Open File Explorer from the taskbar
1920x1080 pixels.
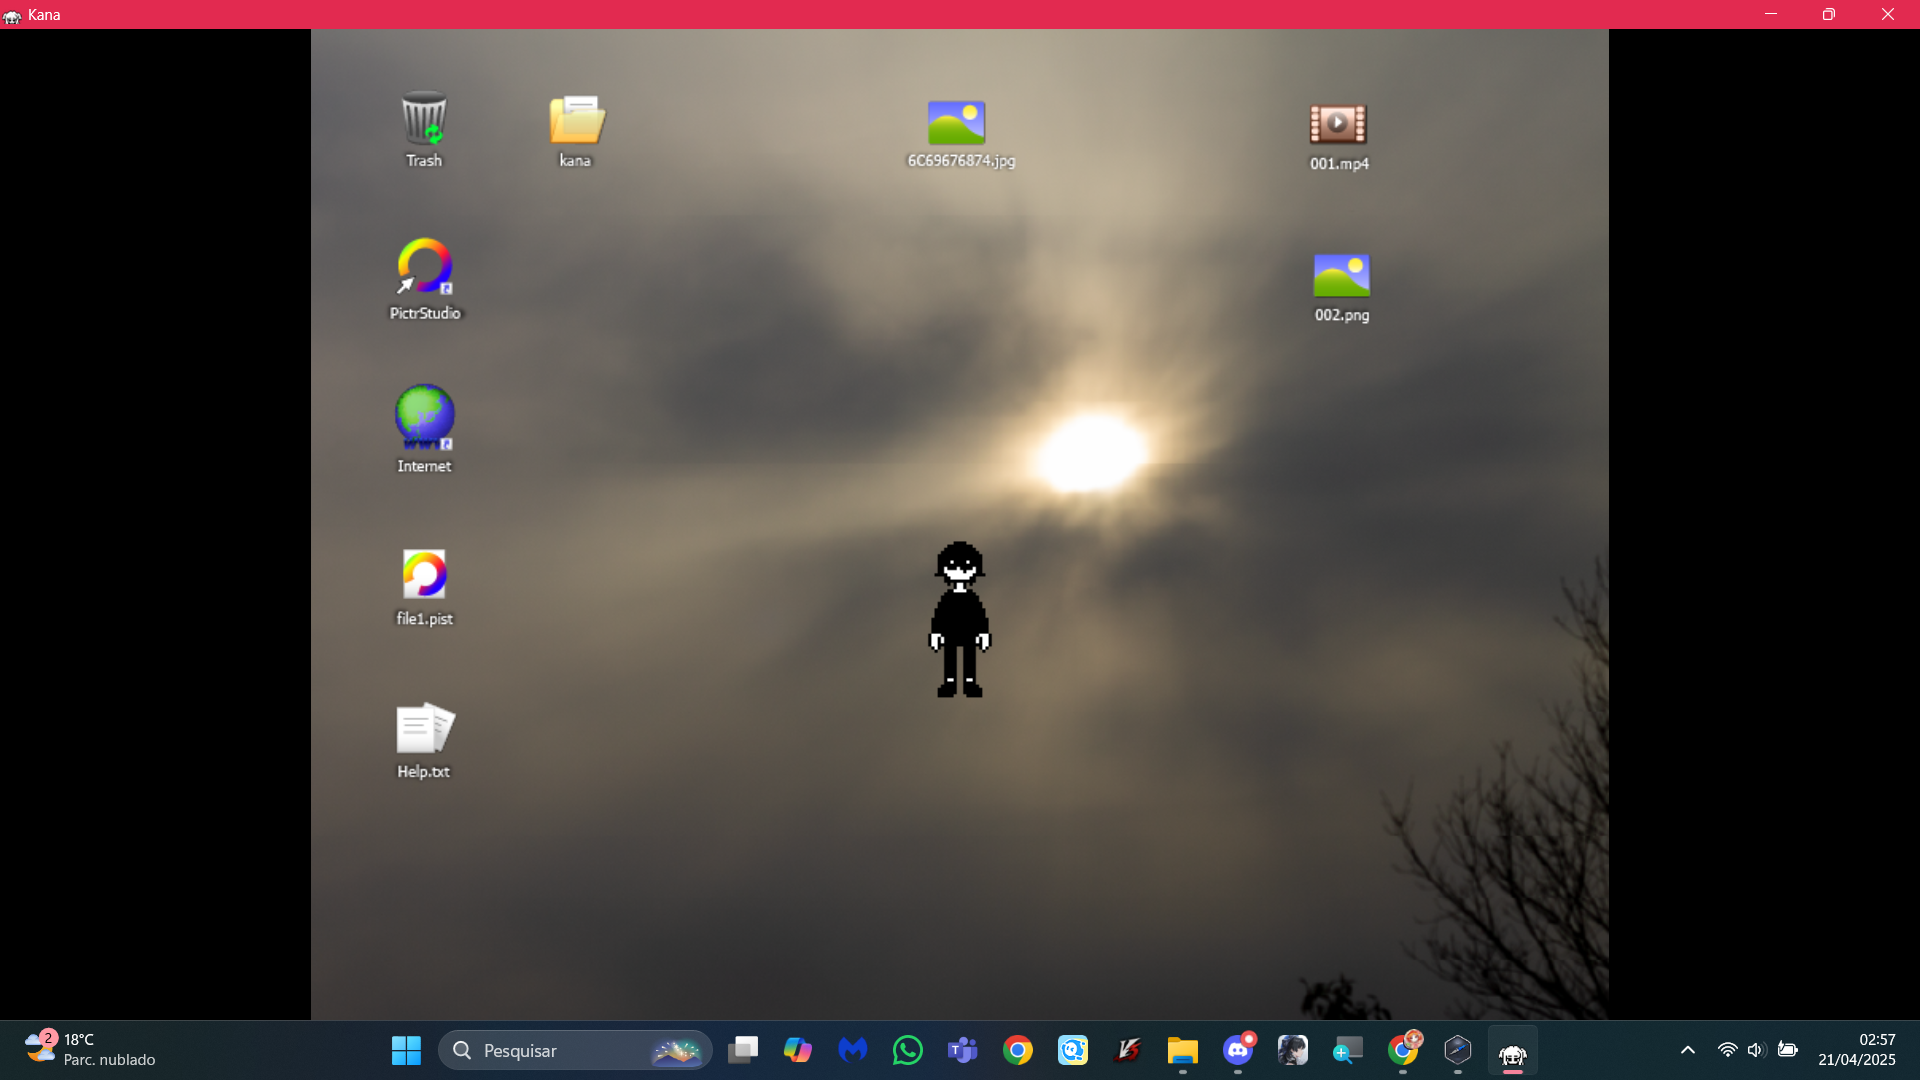click(1183, 1050)
